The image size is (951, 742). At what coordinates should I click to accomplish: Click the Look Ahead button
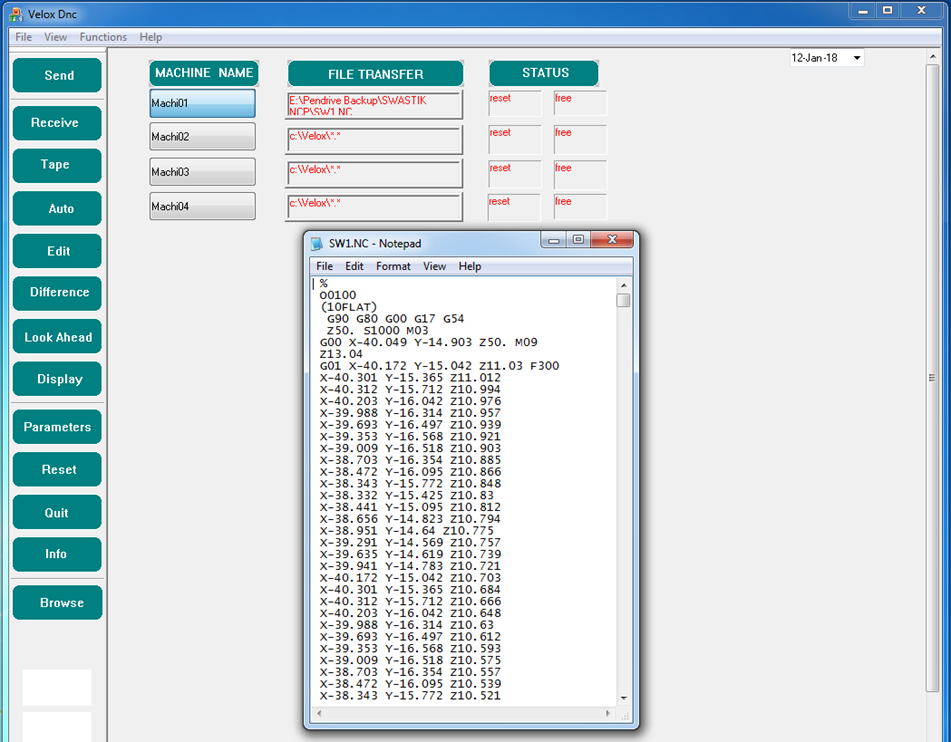(x=57, y=337)
